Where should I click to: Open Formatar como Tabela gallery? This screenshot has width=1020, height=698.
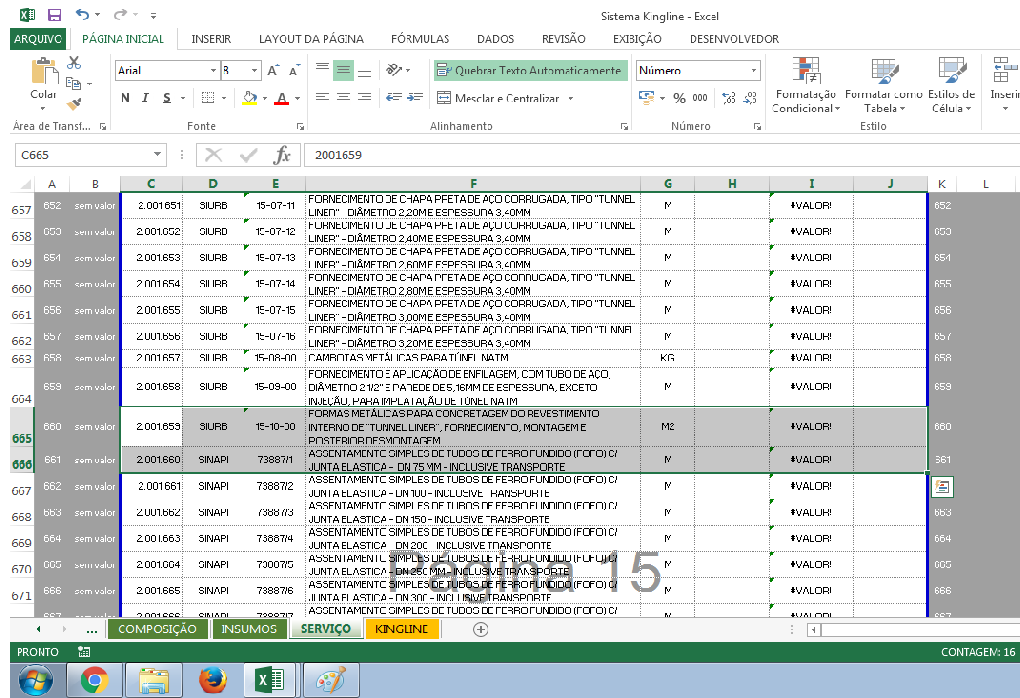[x=884, y=85]
